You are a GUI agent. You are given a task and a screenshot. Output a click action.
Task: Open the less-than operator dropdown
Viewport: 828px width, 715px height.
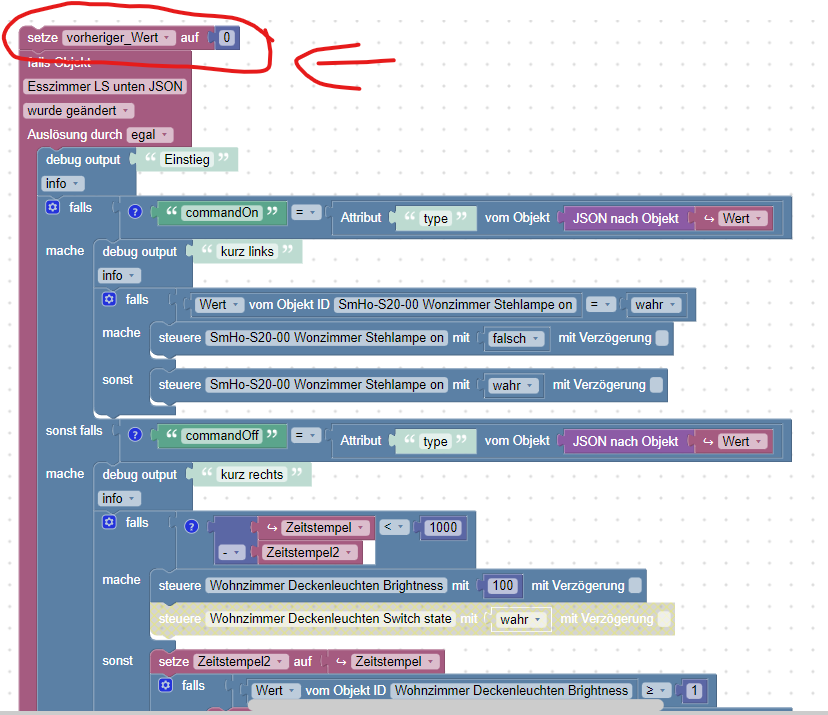point(394,526)
